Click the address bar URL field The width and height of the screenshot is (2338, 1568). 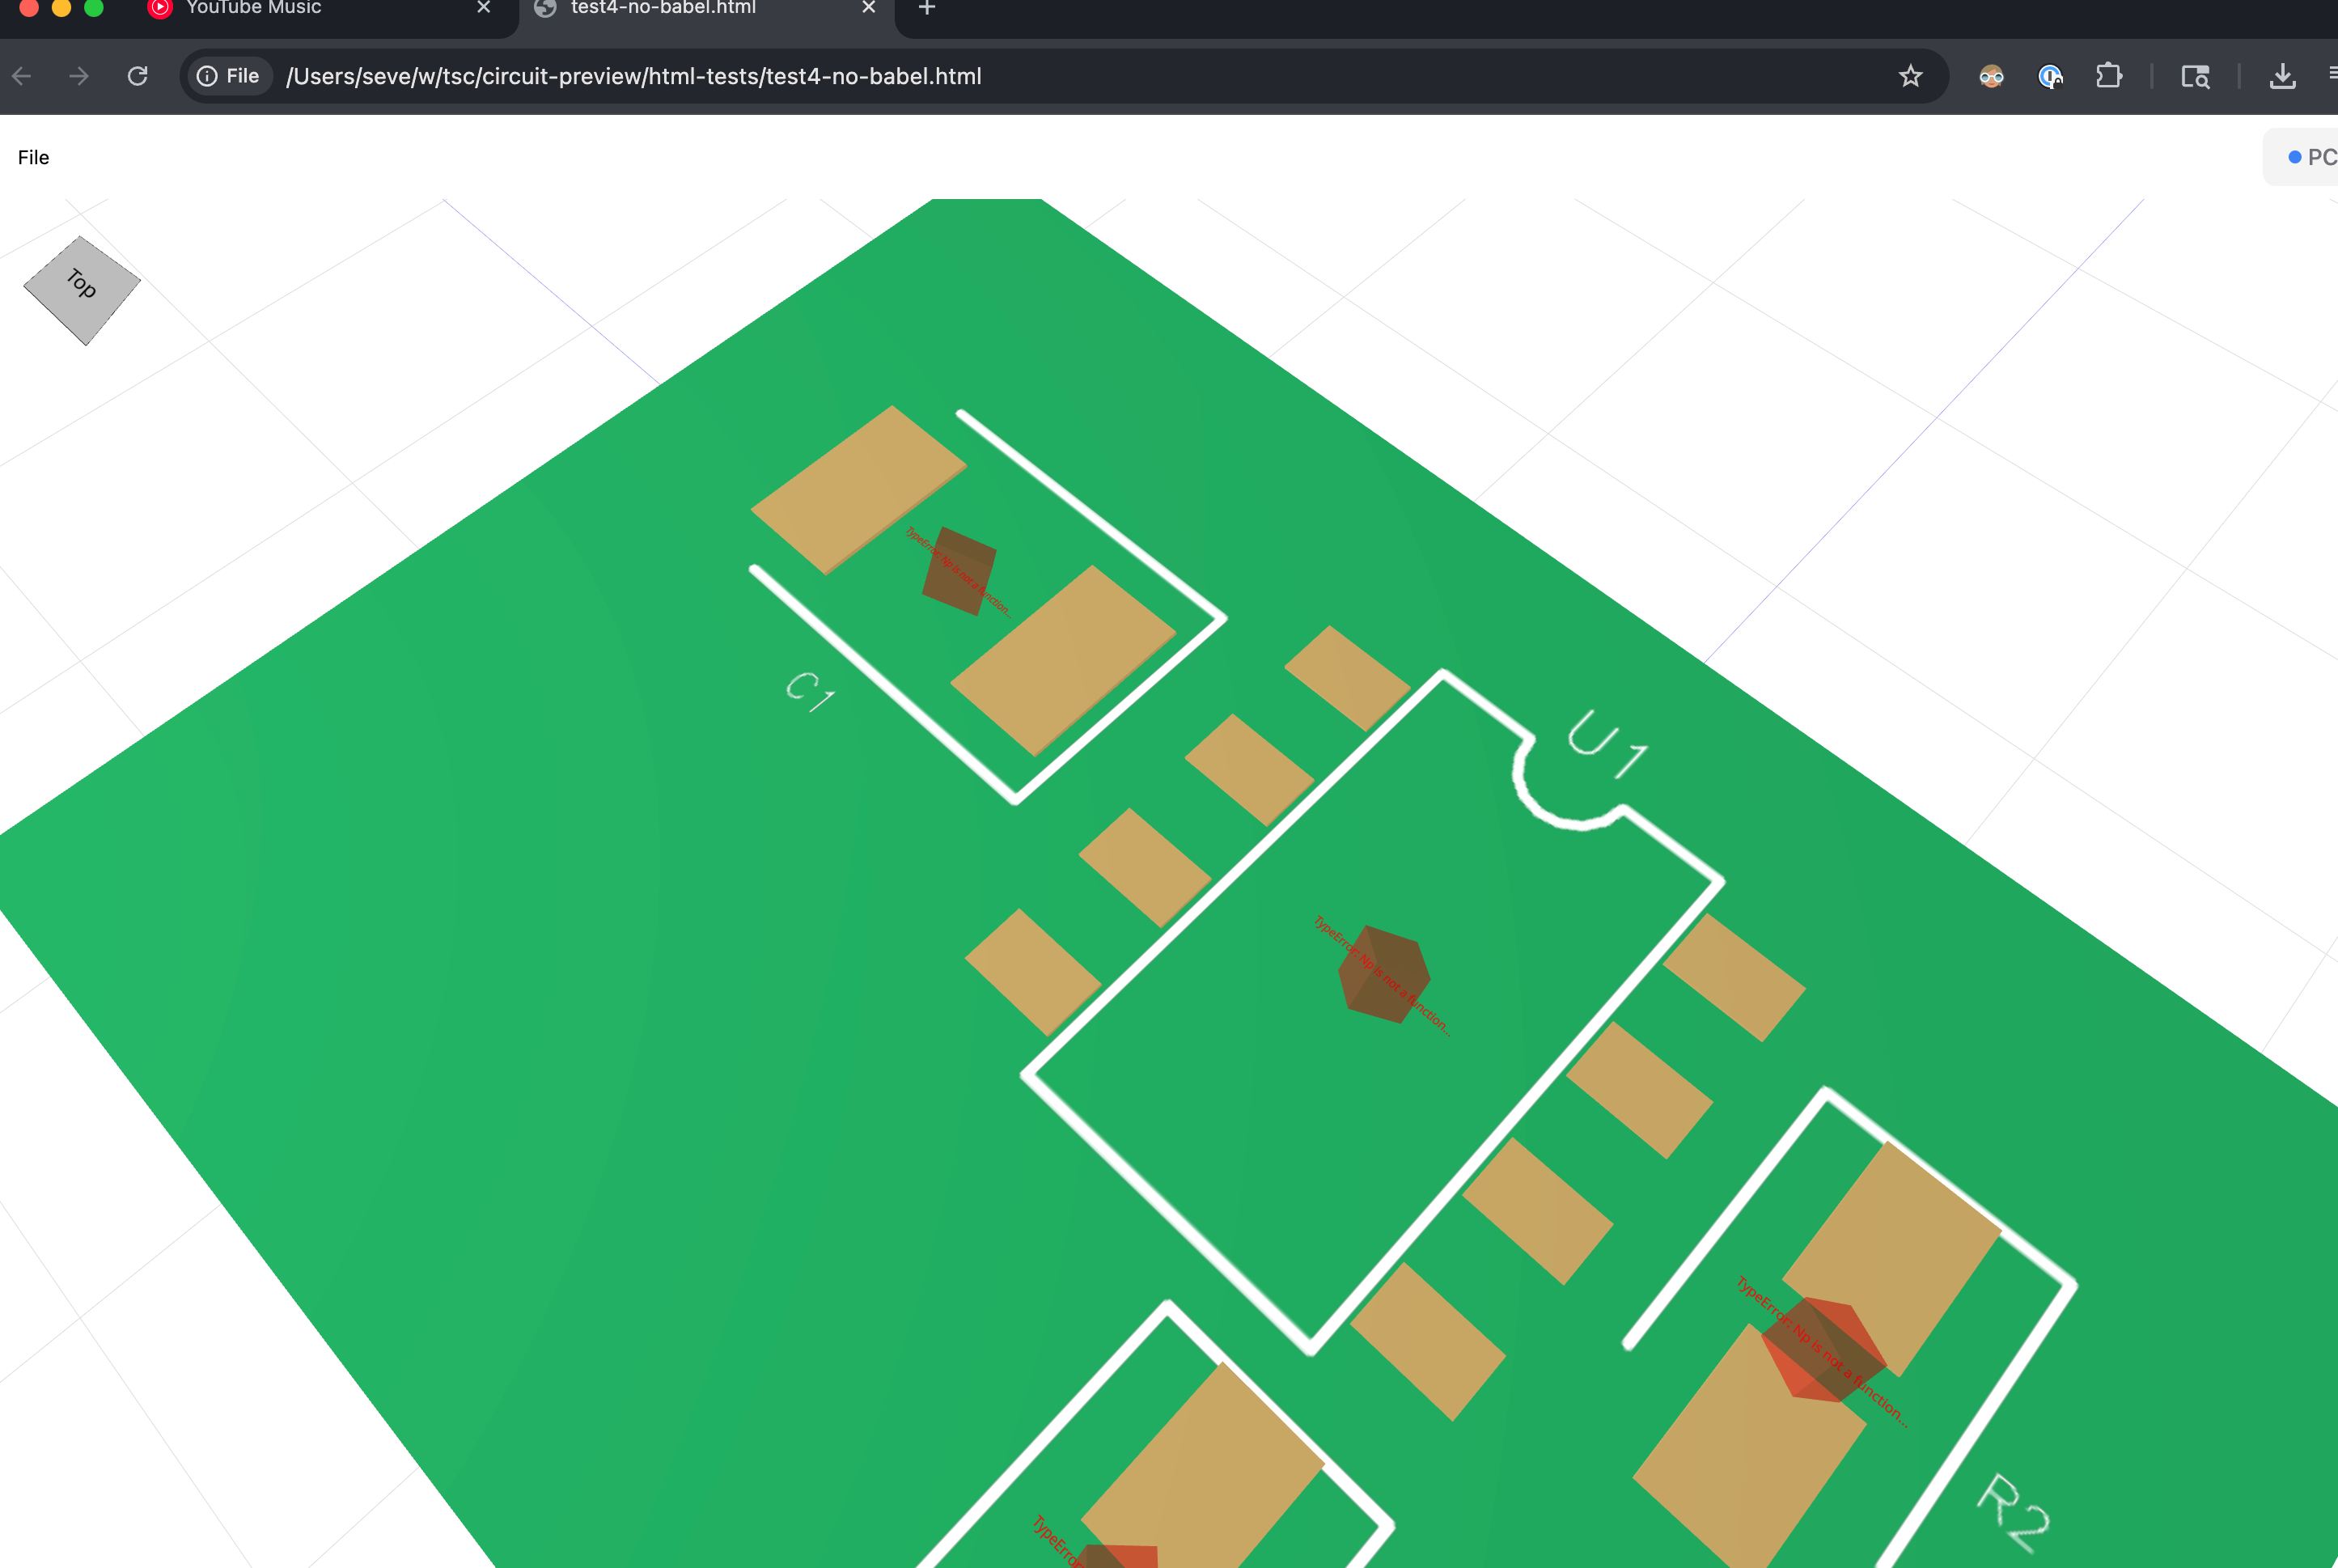click(x=634, y=76)
